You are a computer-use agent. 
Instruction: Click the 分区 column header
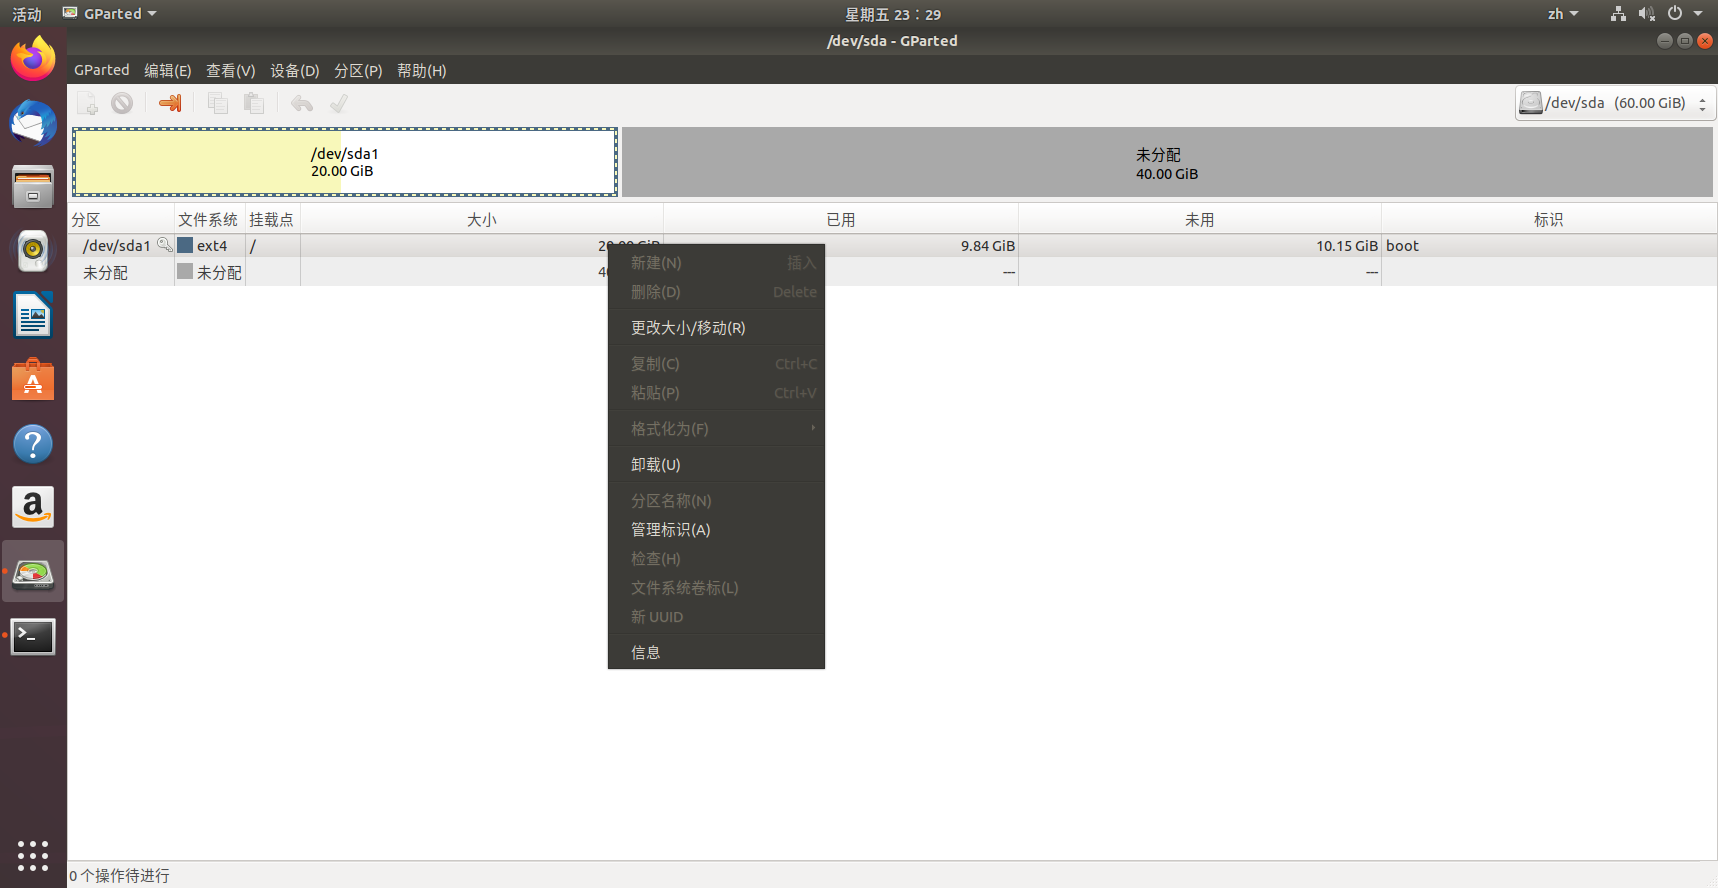pyautogui.click(x=121, y=219)
